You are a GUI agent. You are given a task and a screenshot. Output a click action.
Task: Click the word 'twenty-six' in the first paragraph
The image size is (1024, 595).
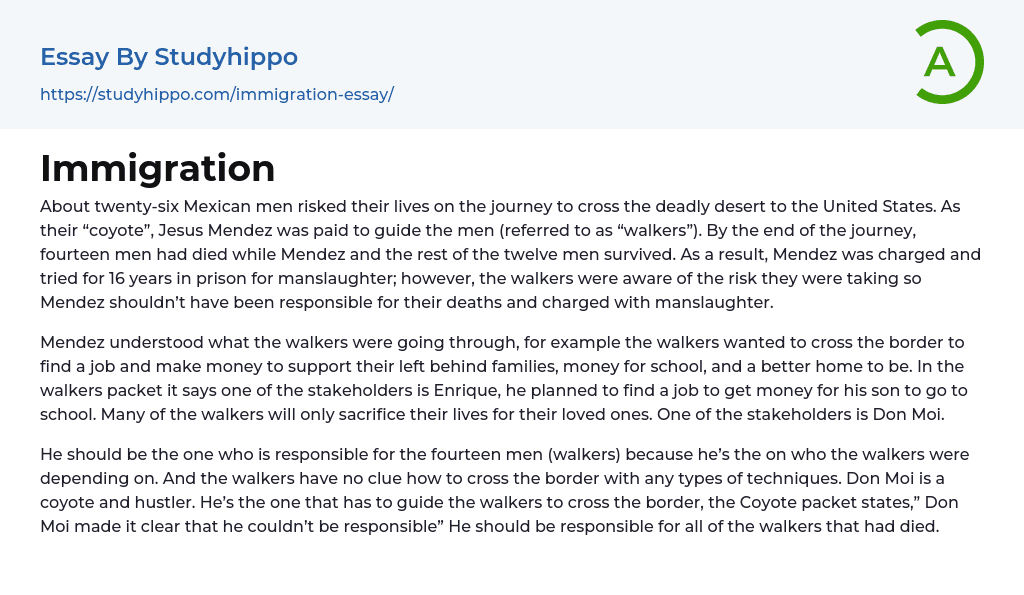(134, 207)
